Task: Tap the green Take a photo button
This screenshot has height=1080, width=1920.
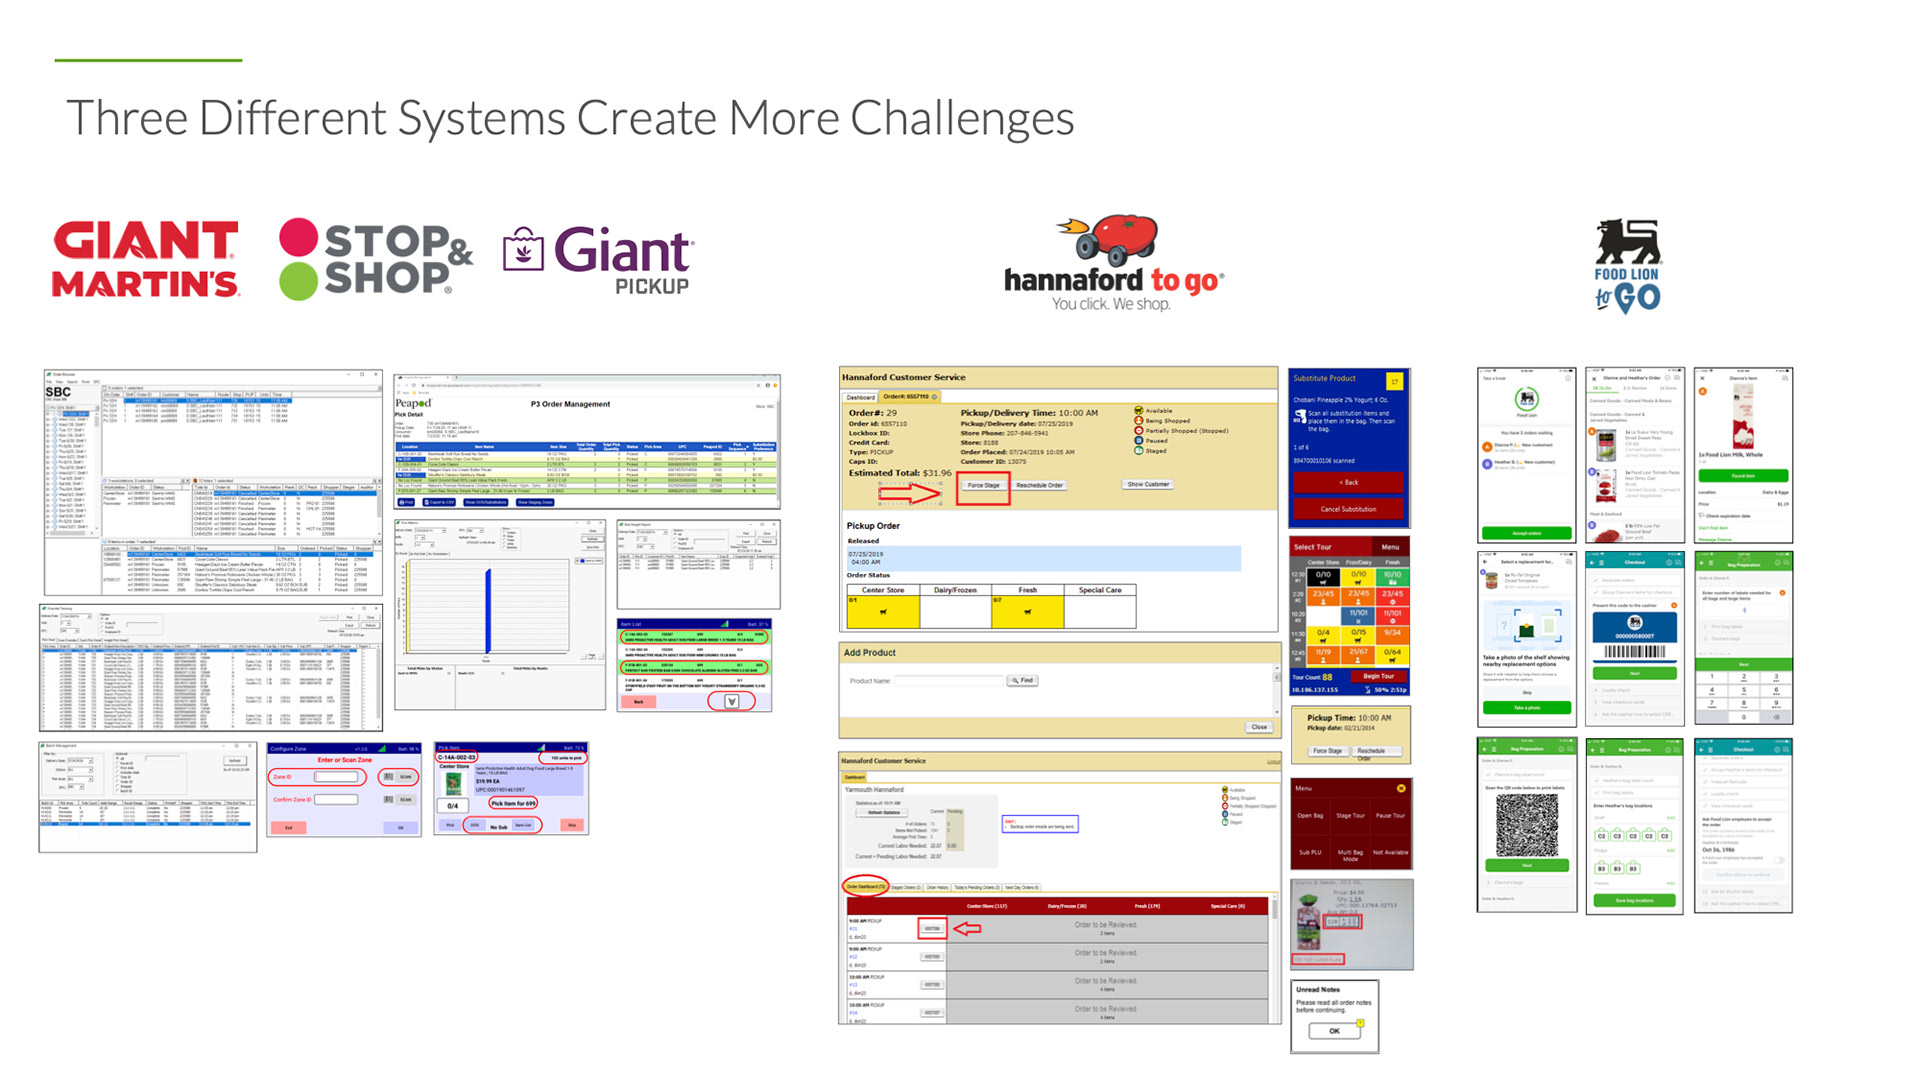Action: point(1526,708)
